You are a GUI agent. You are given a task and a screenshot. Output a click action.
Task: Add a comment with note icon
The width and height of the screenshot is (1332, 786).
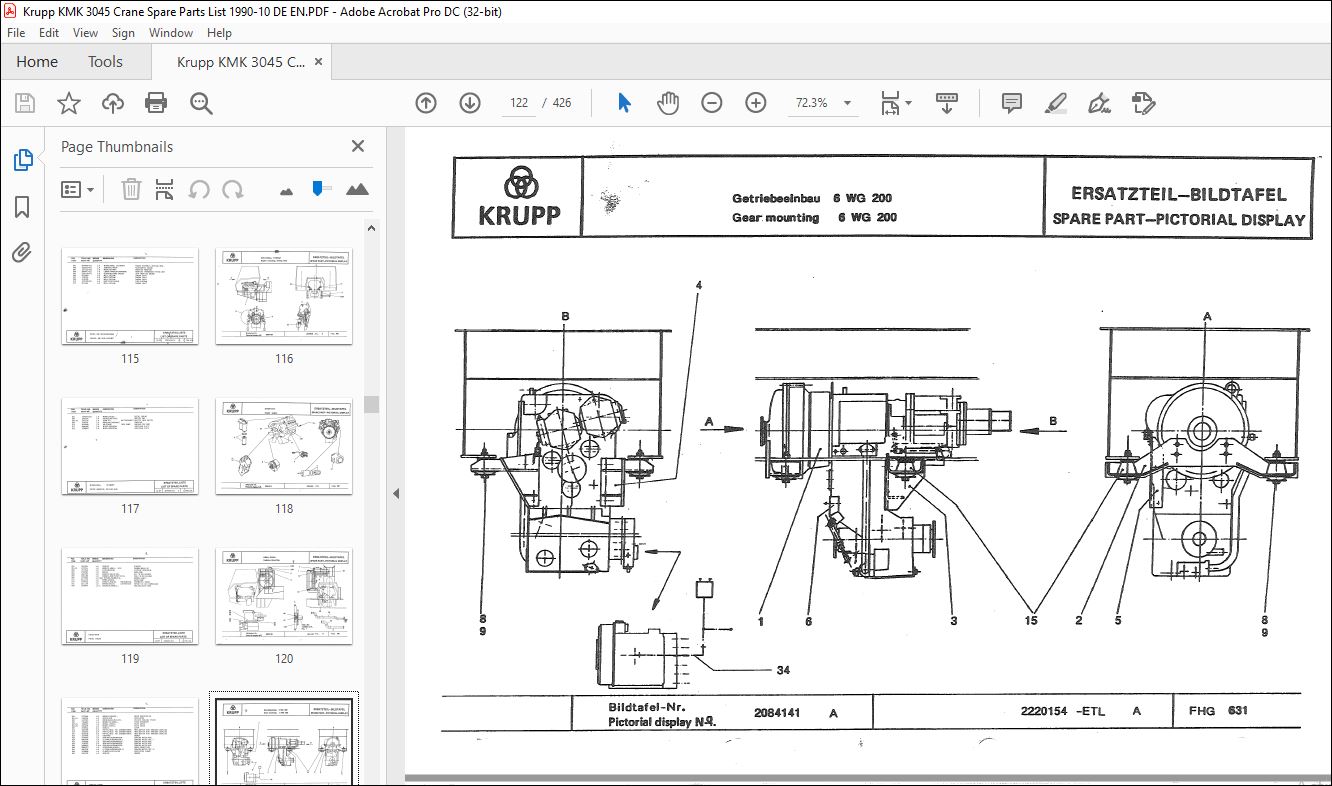[1011, 103]
